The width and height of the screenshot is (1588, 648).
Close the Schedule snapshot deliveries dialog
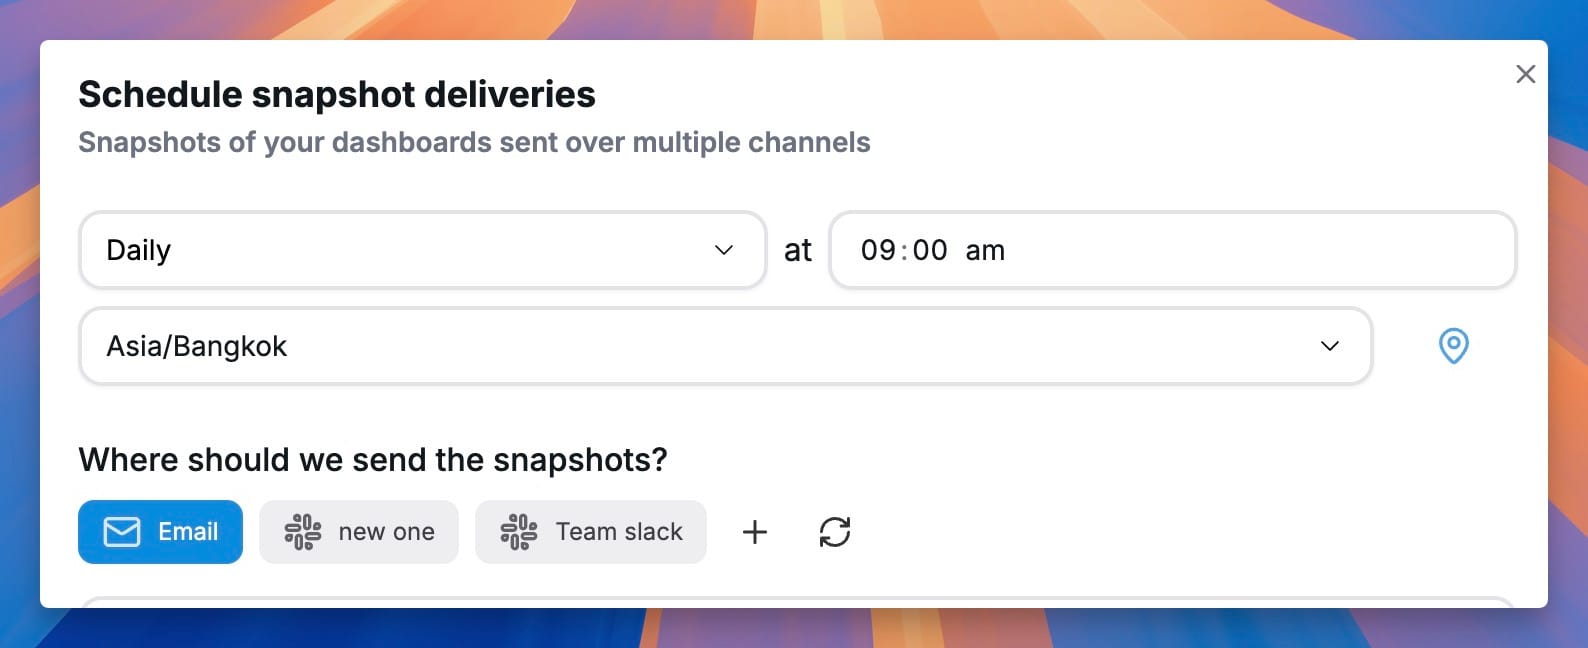[1525, 74]
